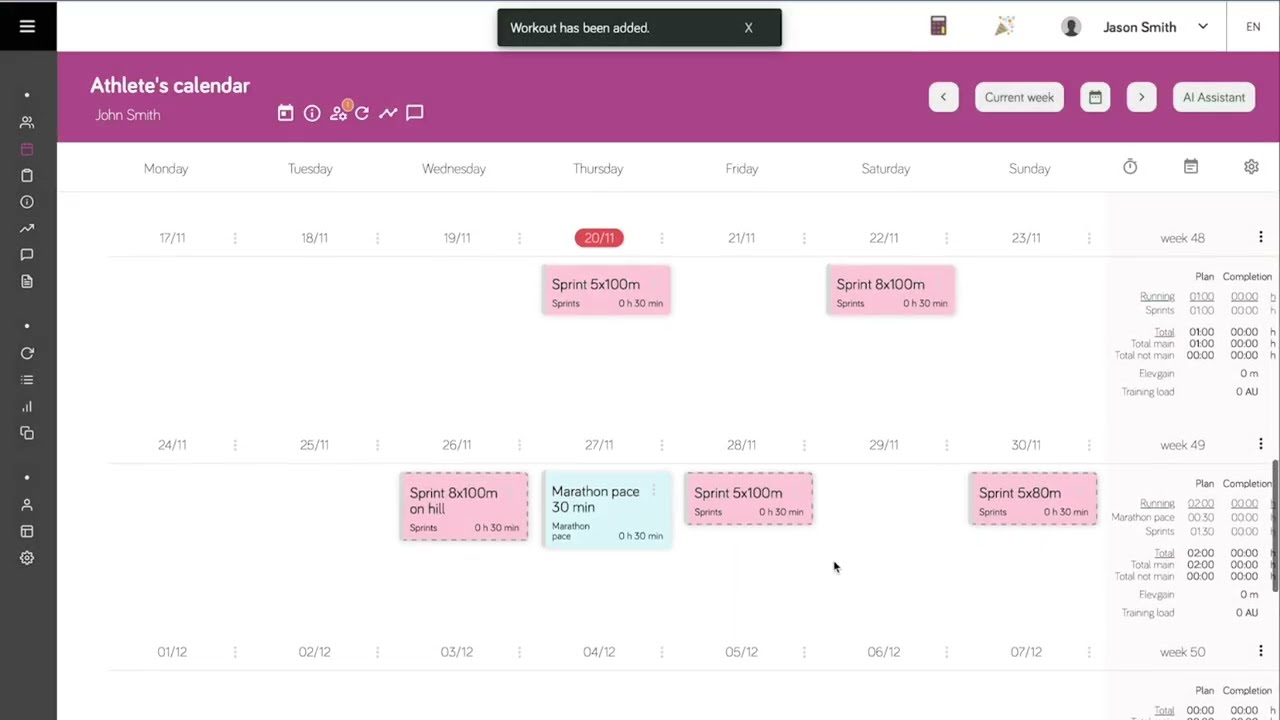Open the list icon in sidebar
Screen dimensions: 1280x720
pyautogui.click(x=27, y=380)
